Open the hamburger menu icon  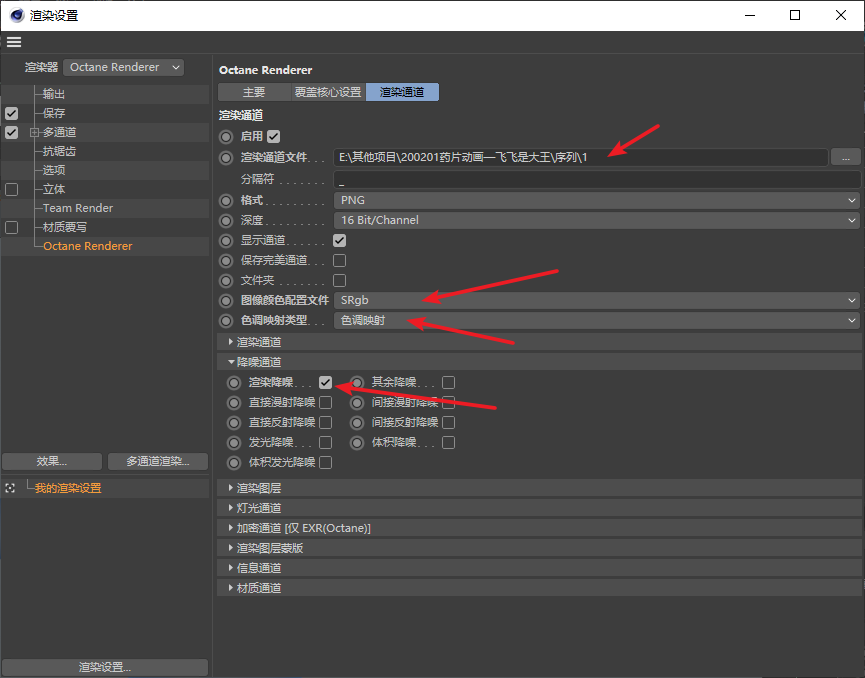(x=14, y=42)
